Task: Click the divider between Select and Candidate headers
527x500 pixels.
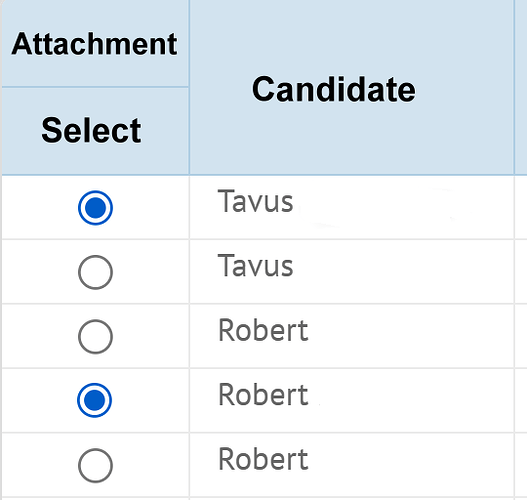Action: click(189, 87)
